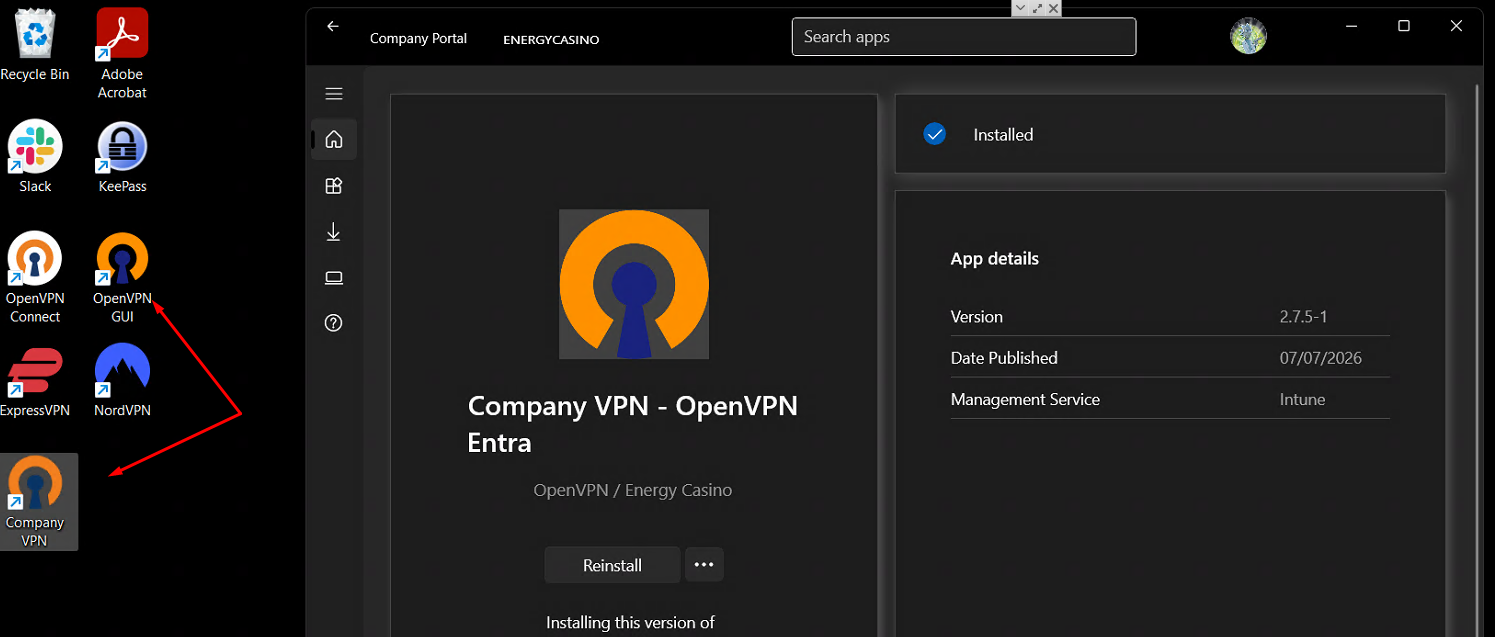1495x637 pixels.
Task: Click the Reinstall button
Action: coord(612,565)
